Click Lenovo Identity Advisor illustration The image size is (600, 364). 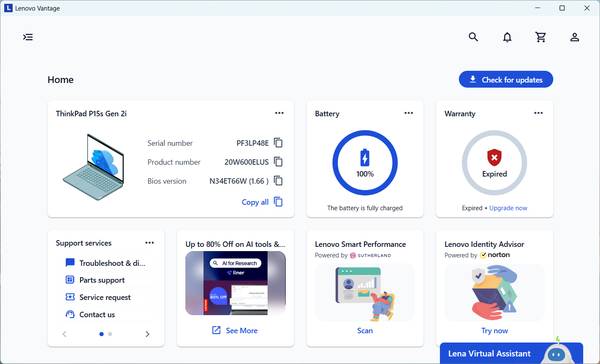click(494, 293)
